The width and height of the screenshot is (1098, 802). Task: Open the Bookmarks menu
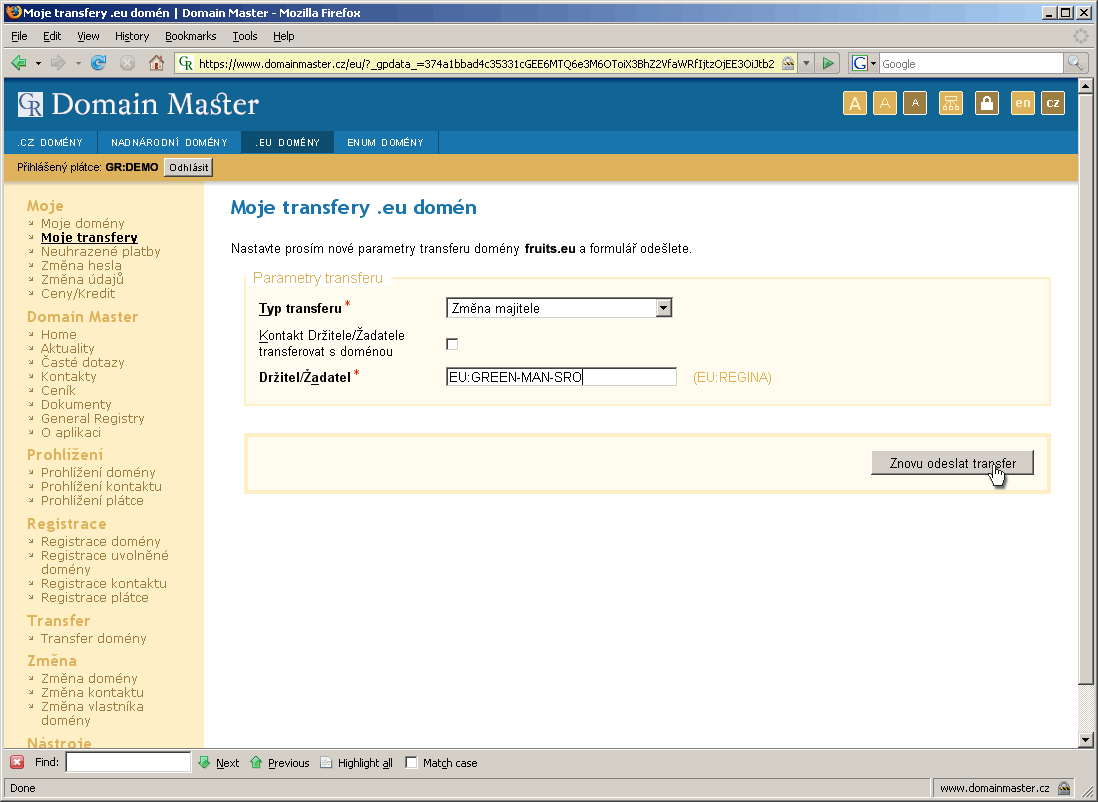tap(190, 36)
